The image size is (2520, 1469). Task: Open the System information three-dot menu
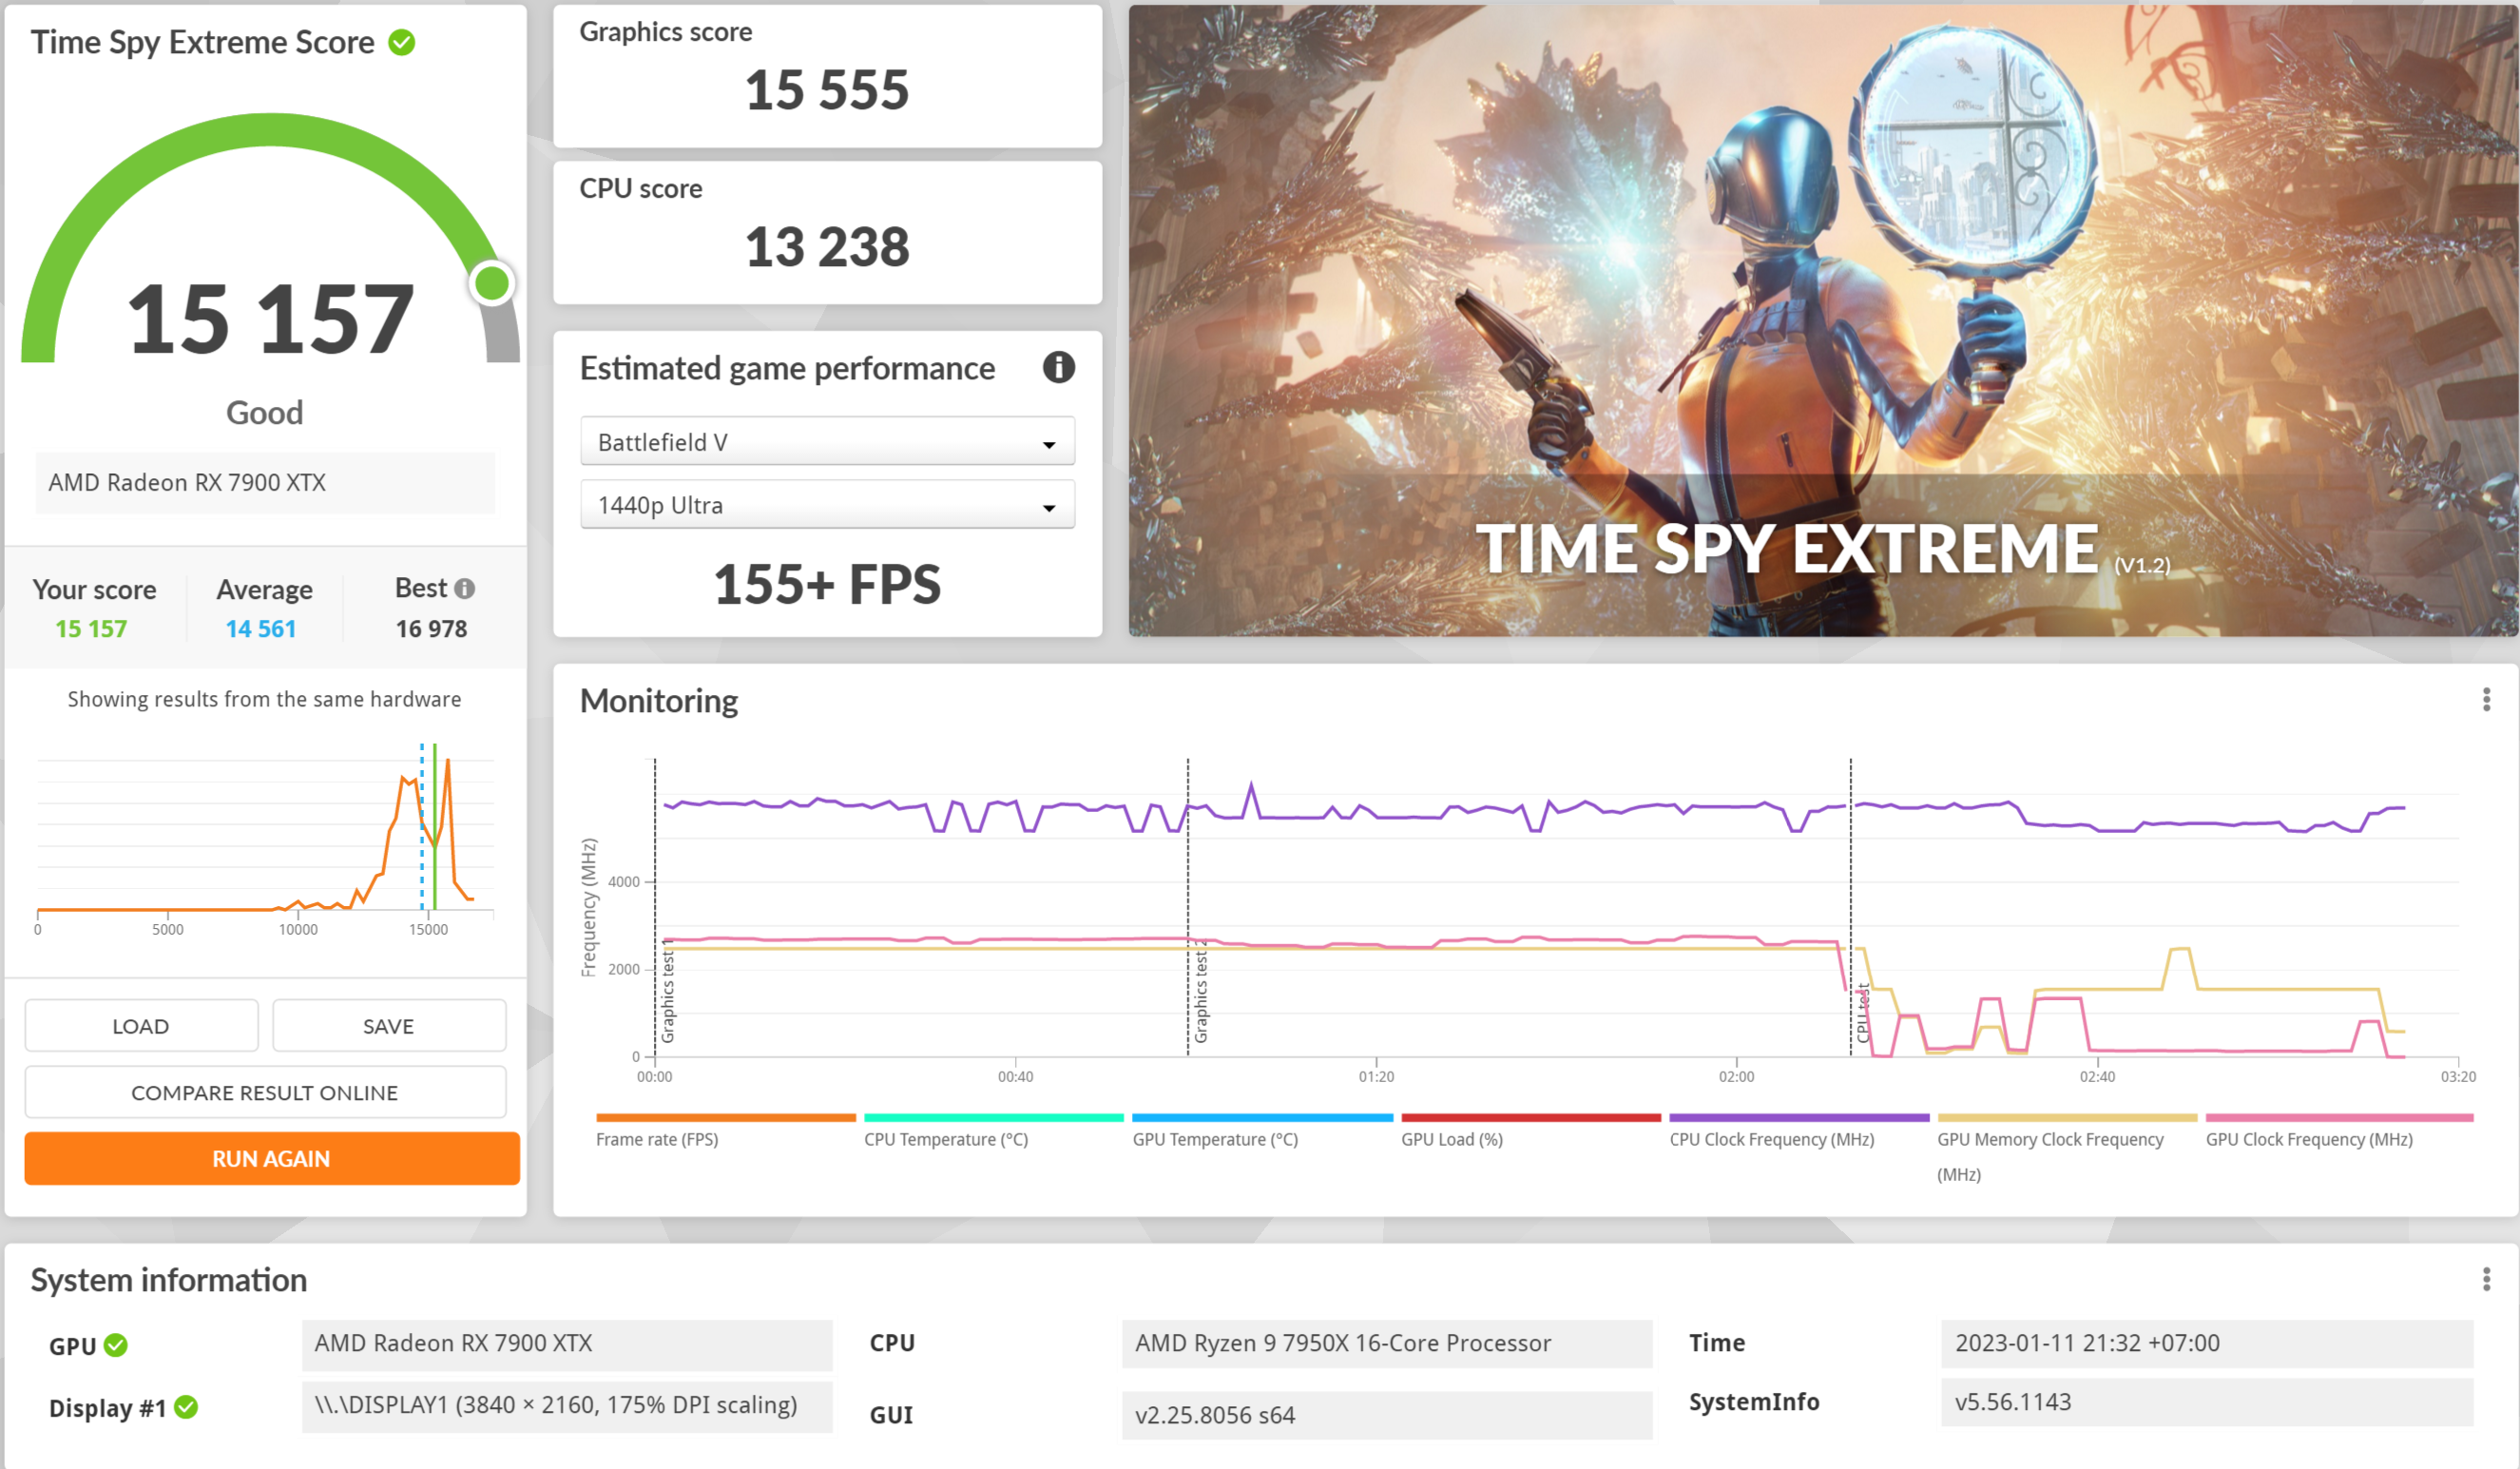pos(2486,1279)
